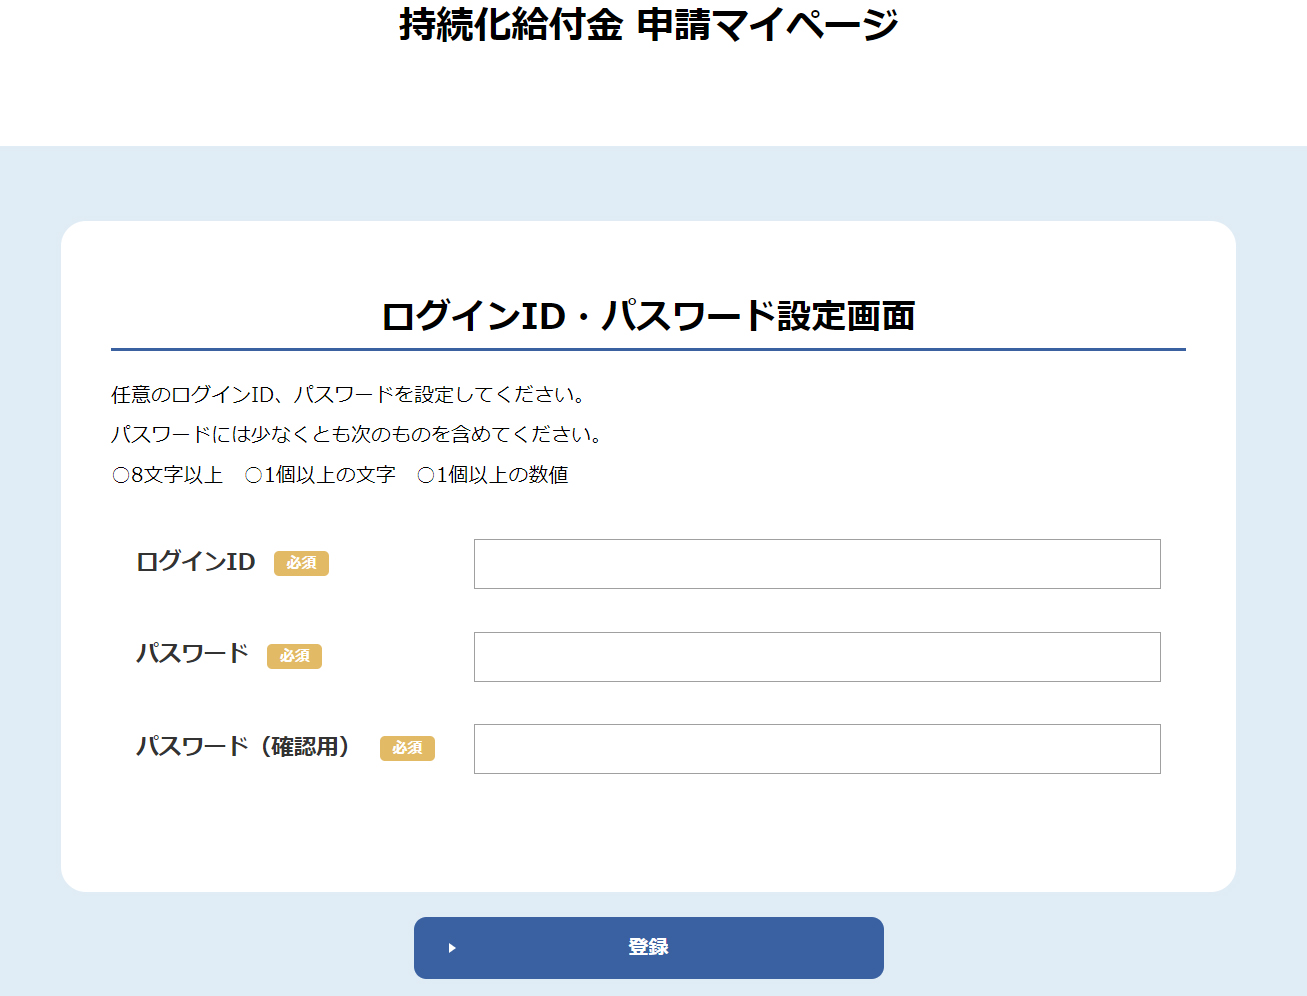The height and width of the screenshot is (996, 1307).
Task: Select the パスワード（確認用） input field
Action: coord(817,749)
